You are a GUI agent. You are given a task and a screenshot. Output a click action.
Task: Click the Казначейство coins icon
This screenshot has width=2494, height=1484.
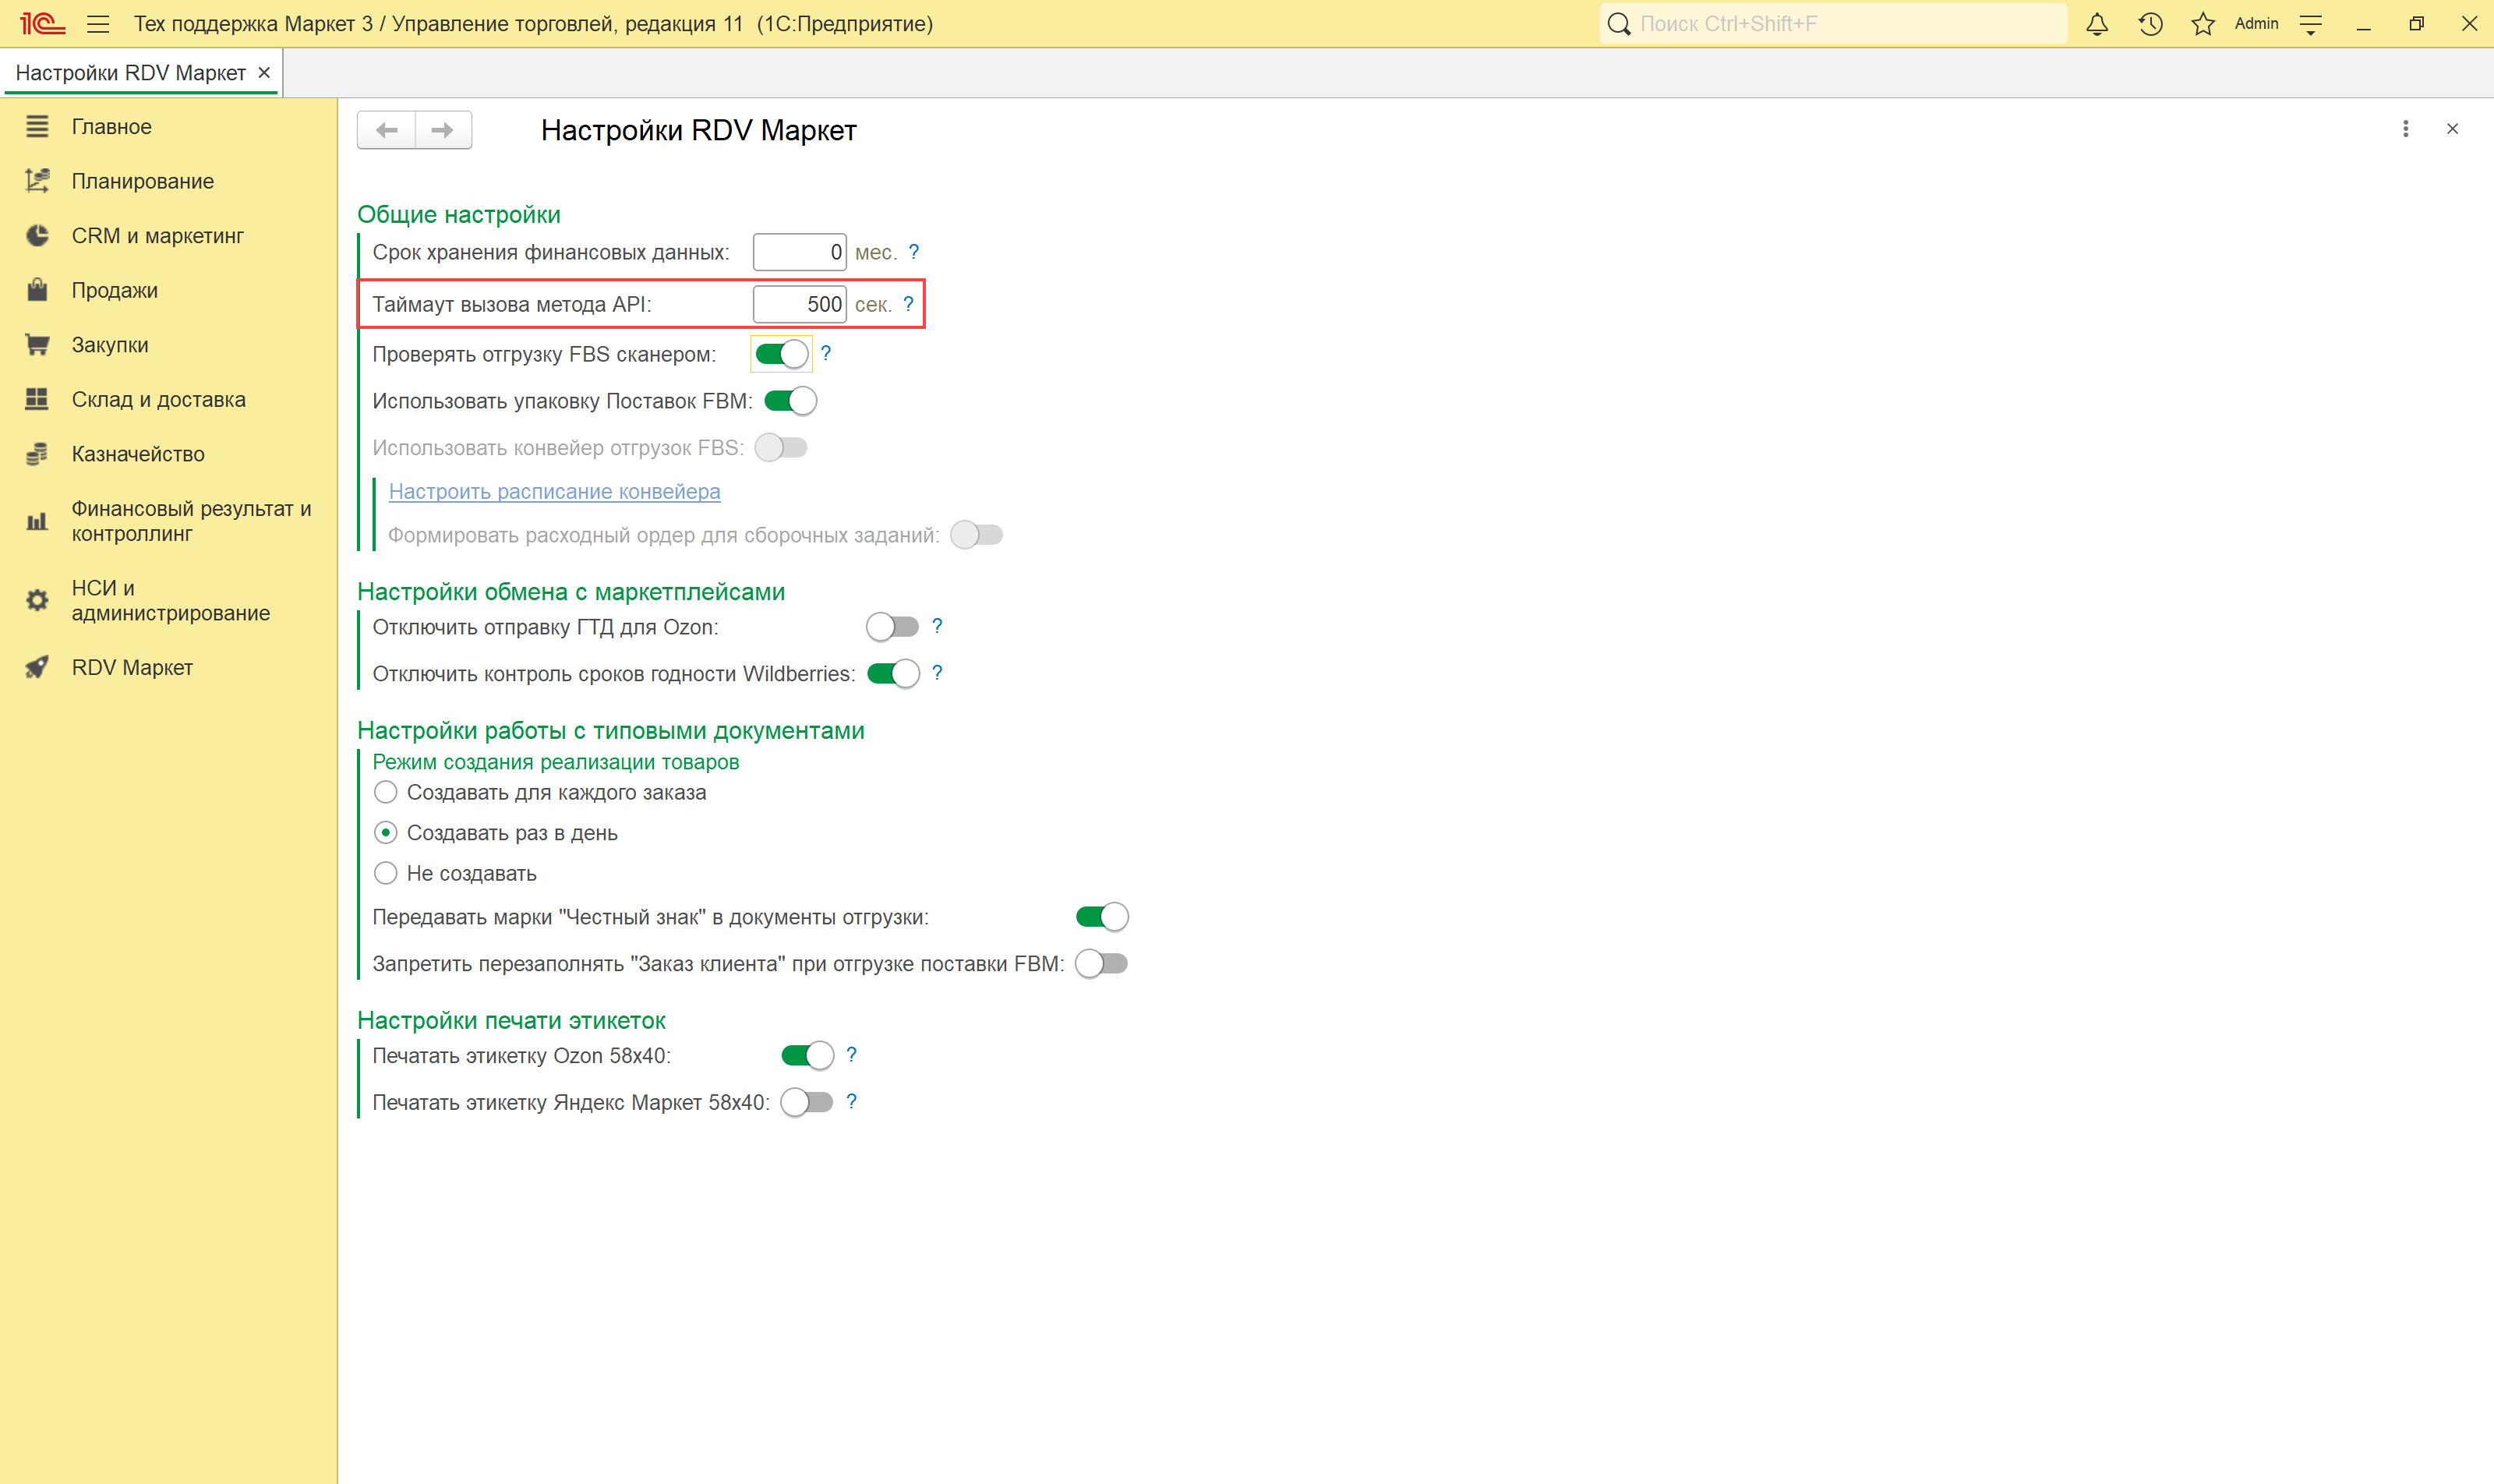click(x=37, y=454)
